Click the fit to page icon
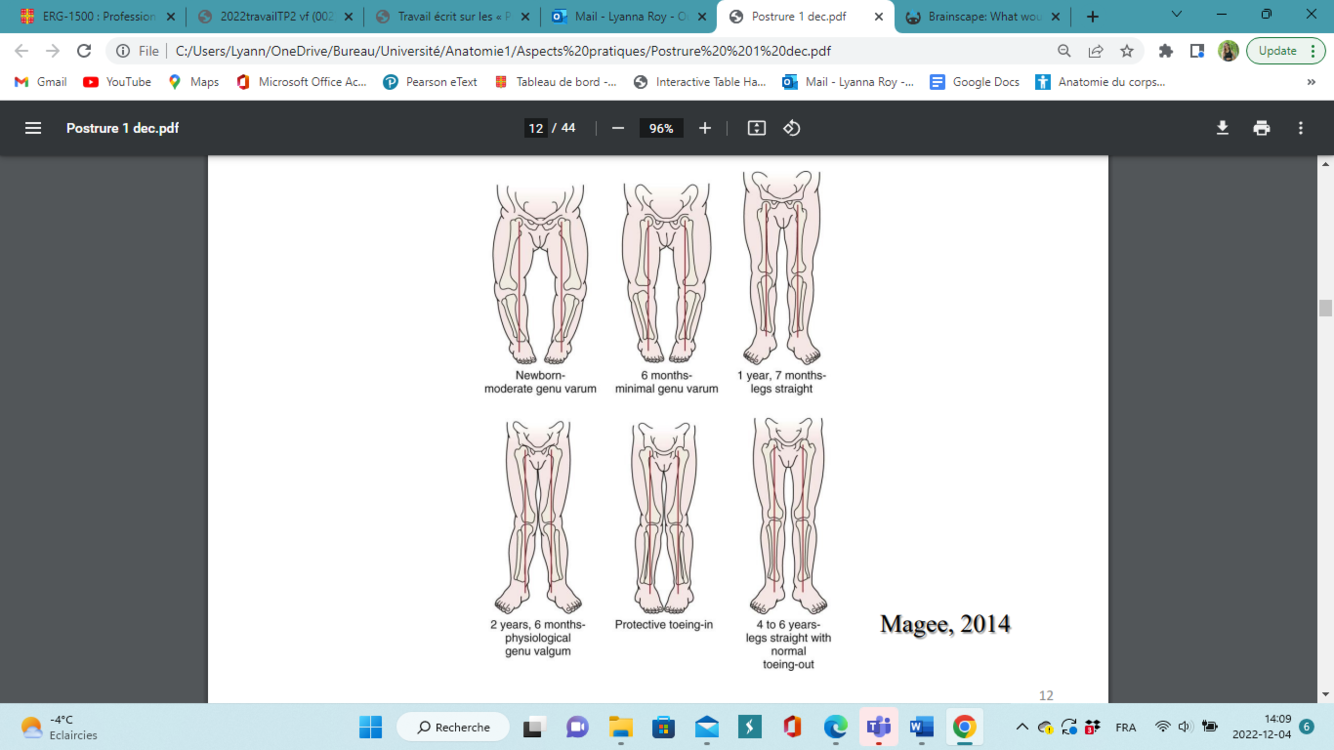The height and width of the screenshot is (750, 1334). click(x=757, y=128)
